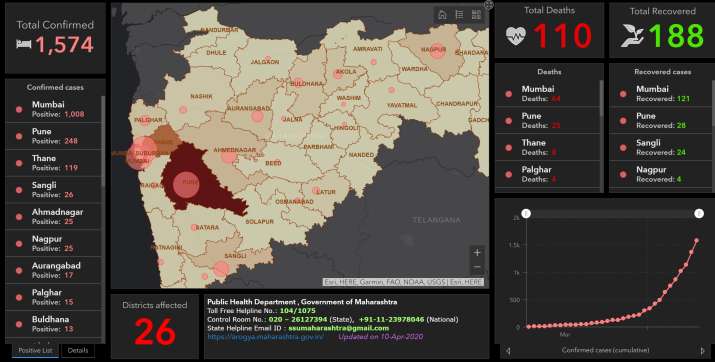Viewport: 715px width, 362px height.
Task: Click the Confirmed cases list scrollbar
Action: coord(103,141)
